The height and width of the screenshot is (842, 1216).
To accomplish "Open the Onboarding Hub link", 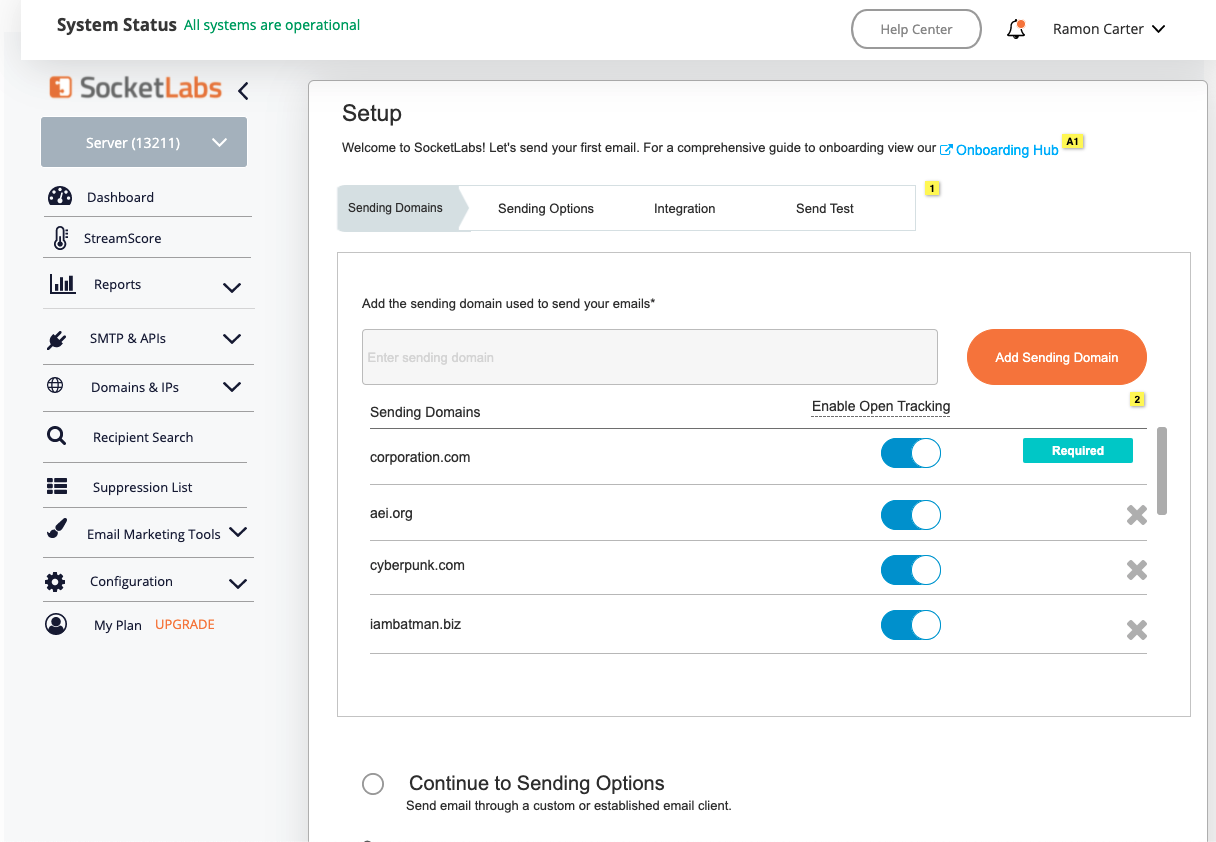I will (x=1007, y=150).
